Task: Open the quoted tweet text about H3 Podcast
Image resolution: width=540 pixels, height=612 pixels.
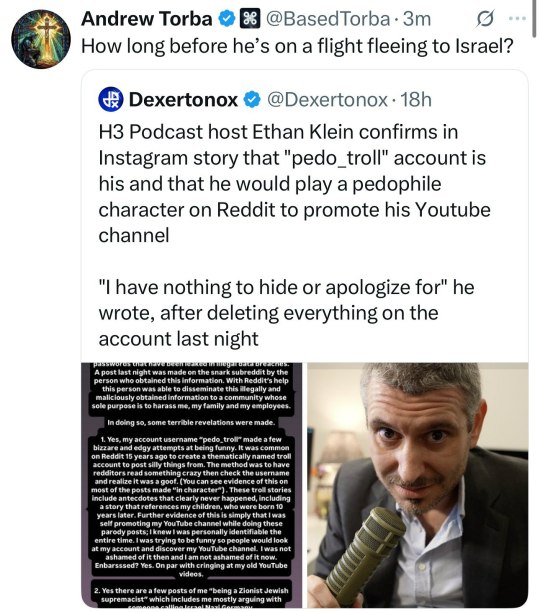Action: point(294,183)
